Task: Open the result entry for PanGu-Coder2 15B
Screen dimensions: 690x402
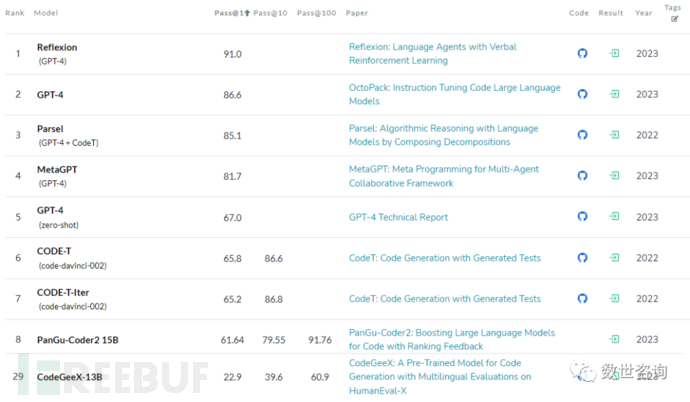Action: [x=615, y=339]
